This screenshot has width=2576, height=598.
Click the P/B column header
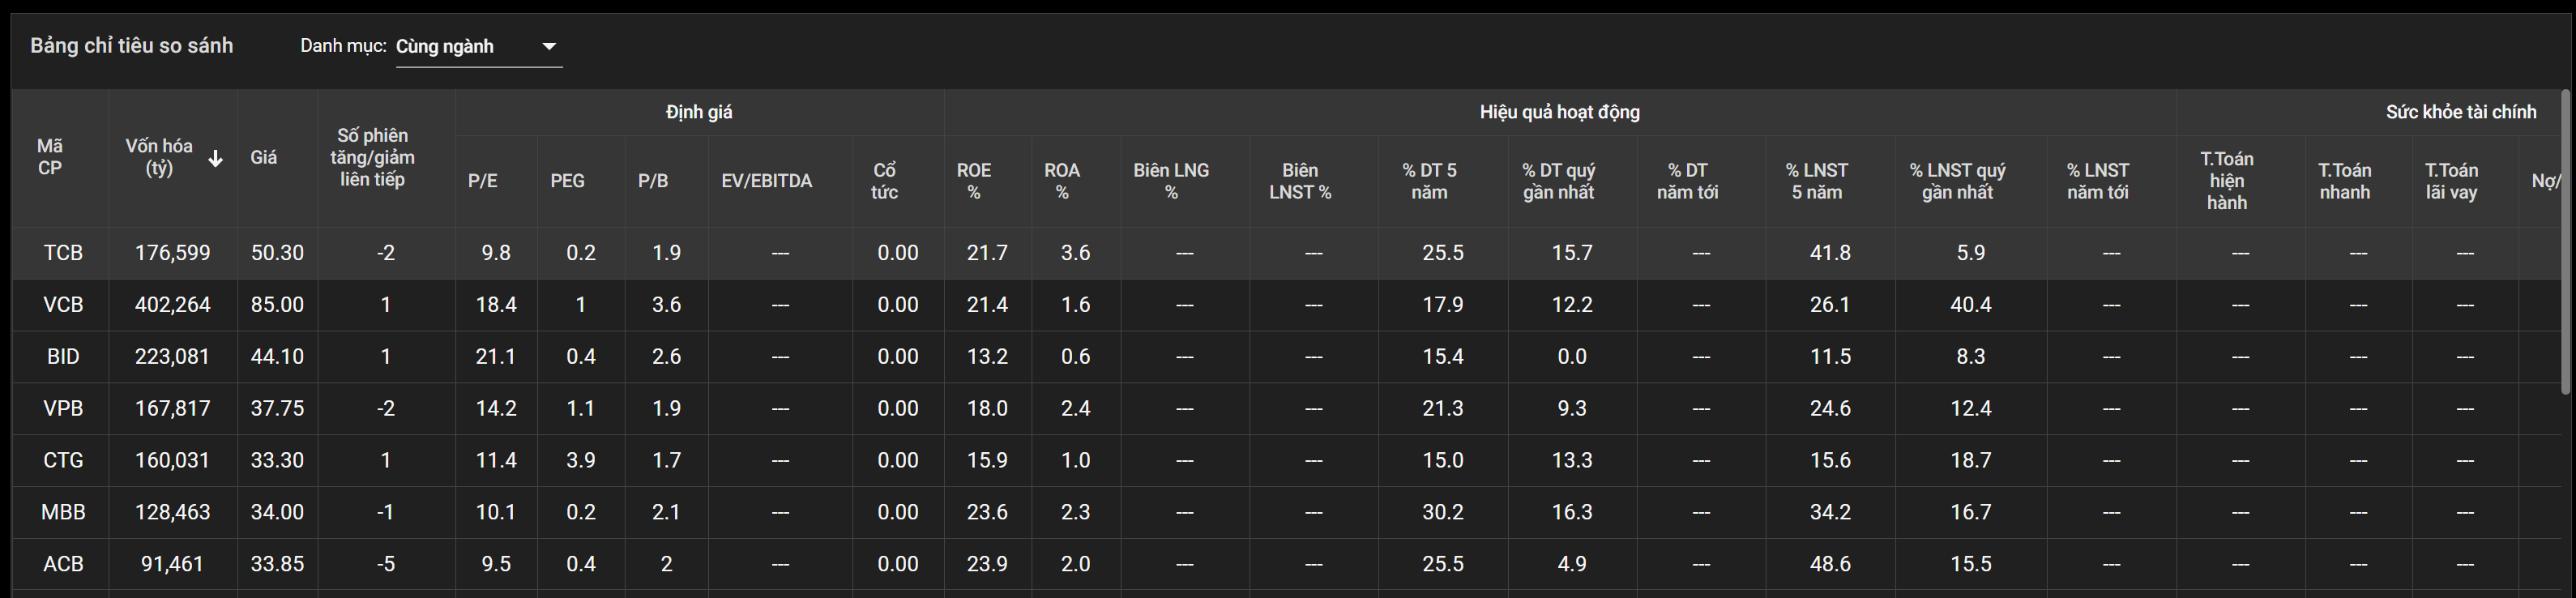pyautogui.click(x=653, y=181)
